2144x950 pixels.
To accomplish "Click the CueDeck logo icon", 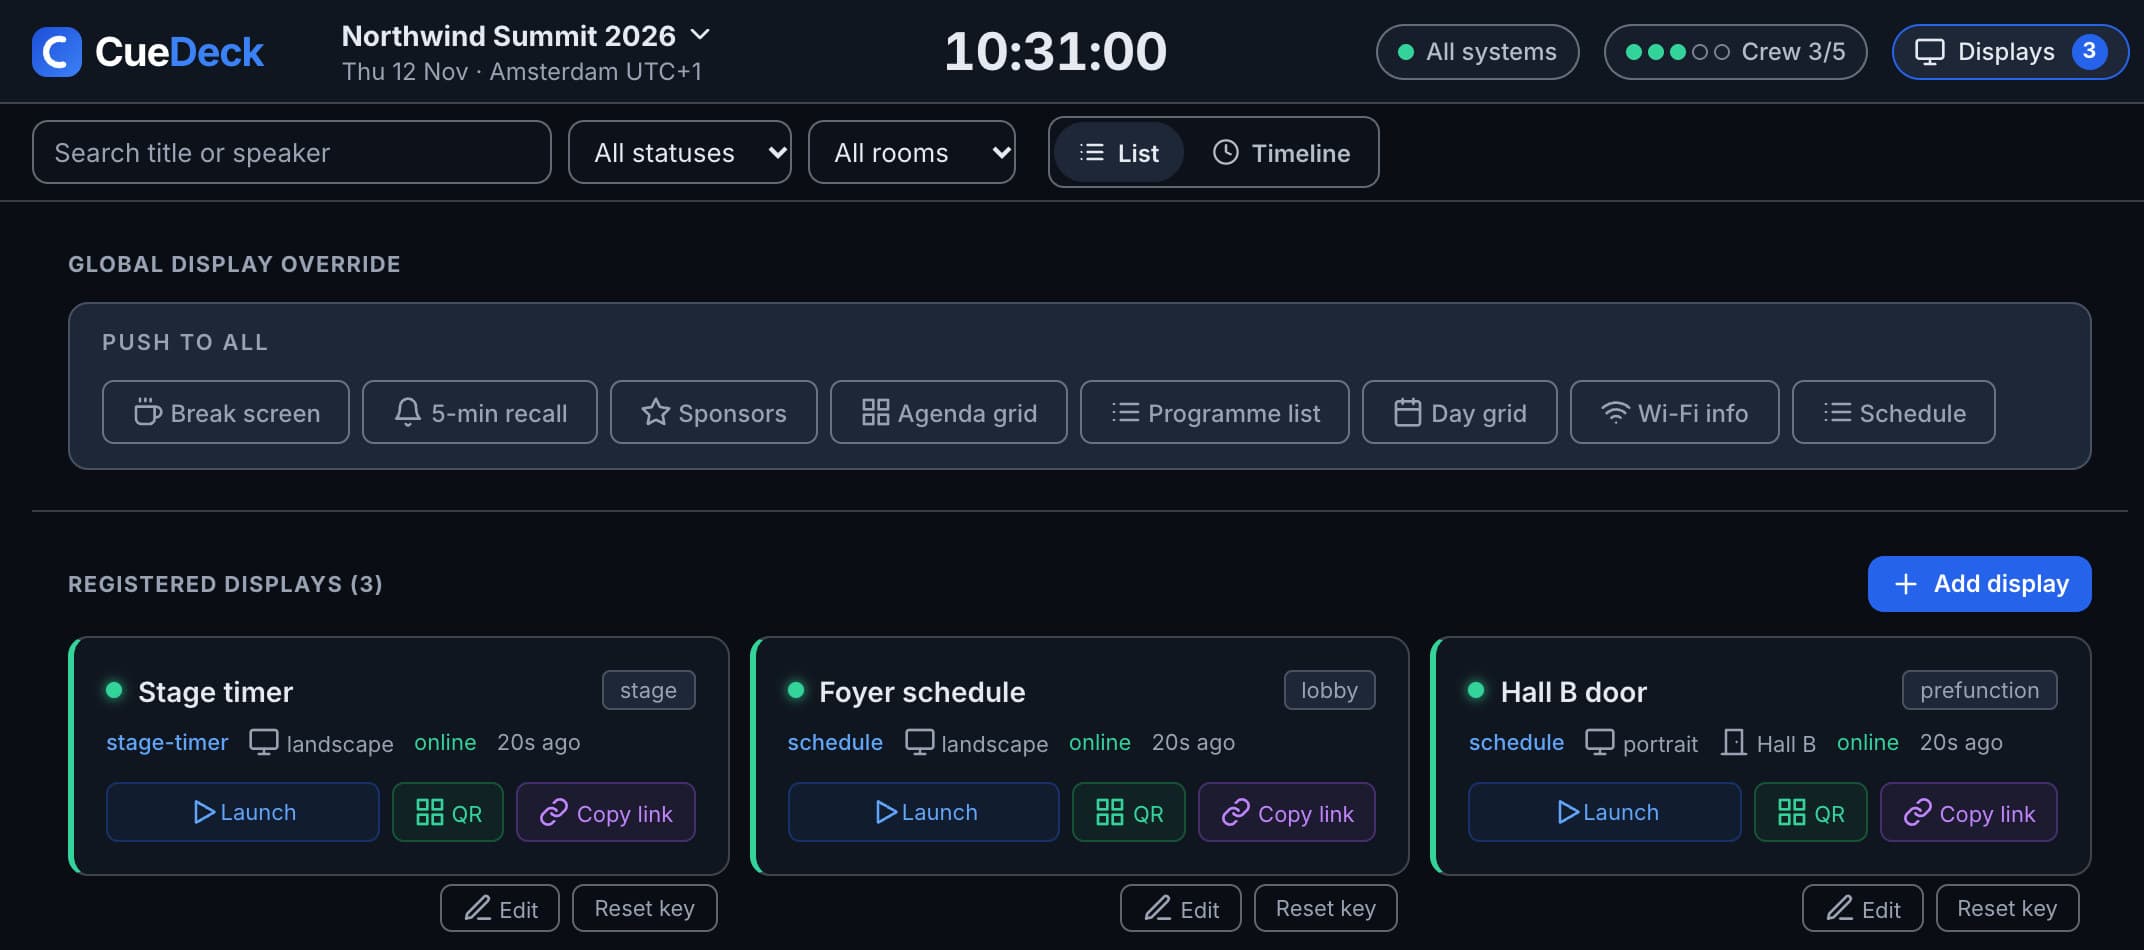I will tap(56, 52).
